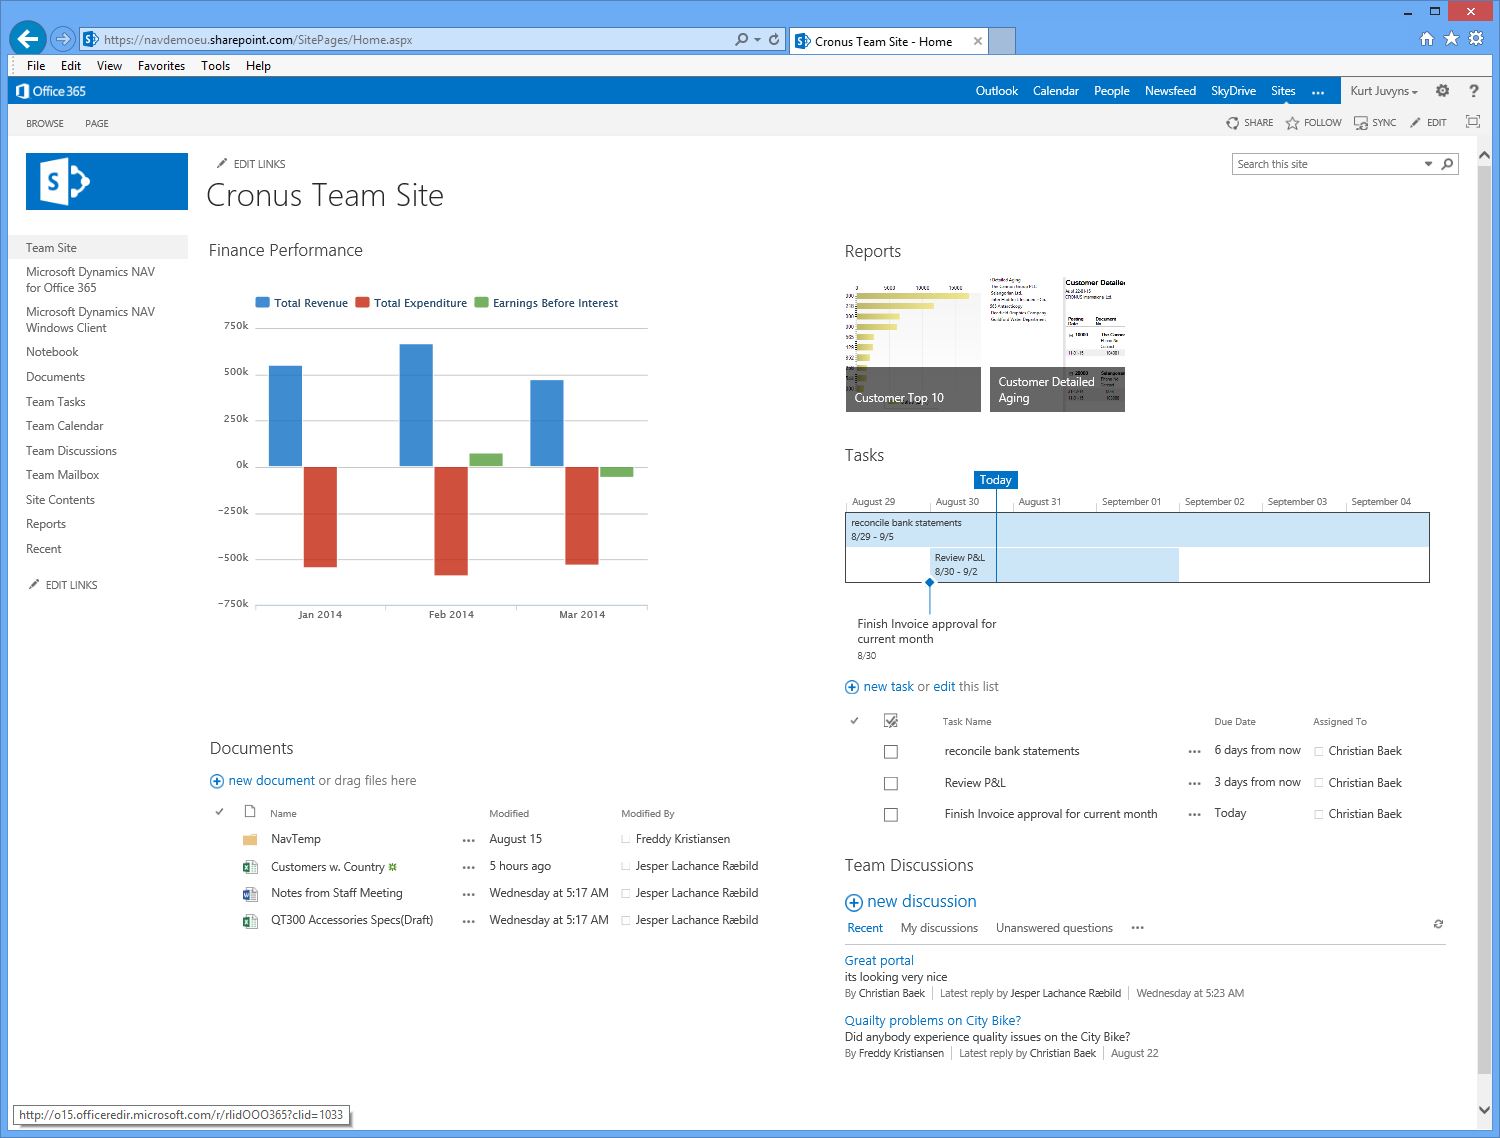Click green Earnings Before Interest legend swatch
Image resolution: width=1500 pixels, height=1138 pixels.
click(x=481, y=302)
